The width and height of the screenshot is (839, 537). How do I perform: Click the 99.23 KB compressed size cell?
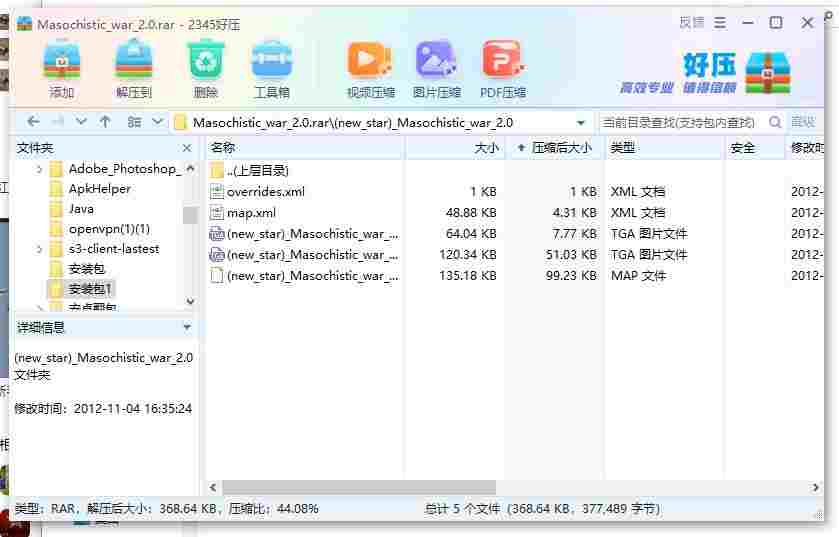tap(571, 276)
